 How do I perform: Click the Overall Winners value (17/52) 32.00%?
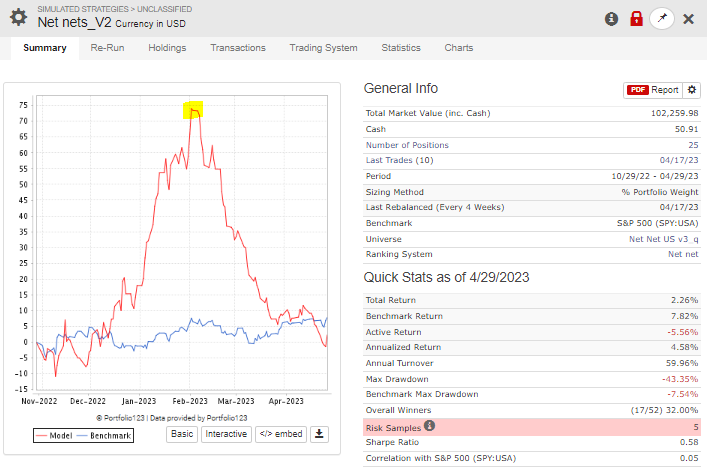pyautogui.click(x=664, y=410)
